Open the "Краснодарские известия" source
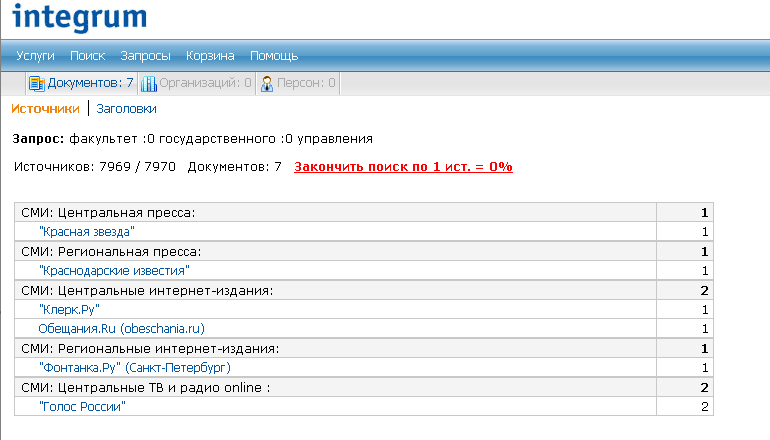The width and height of the screenshot is (770, 440). (114, 271)
